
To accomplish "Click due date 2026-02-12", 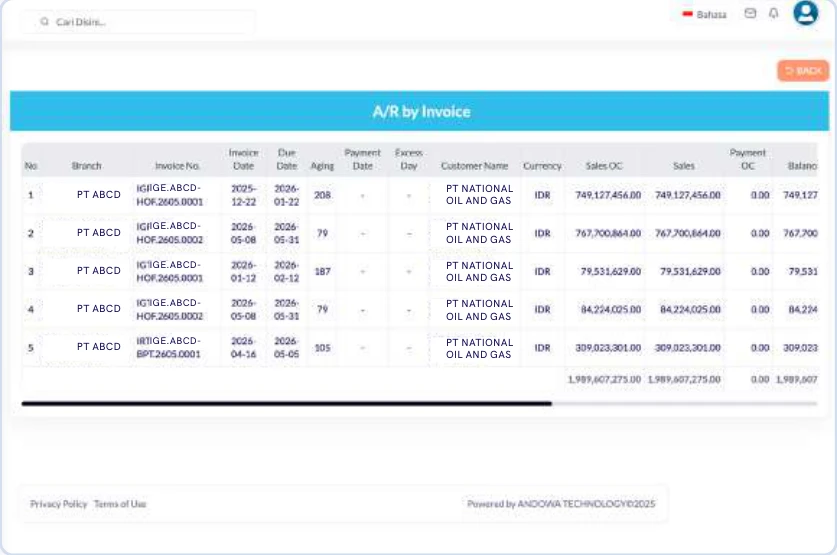I will pos(287,272).
